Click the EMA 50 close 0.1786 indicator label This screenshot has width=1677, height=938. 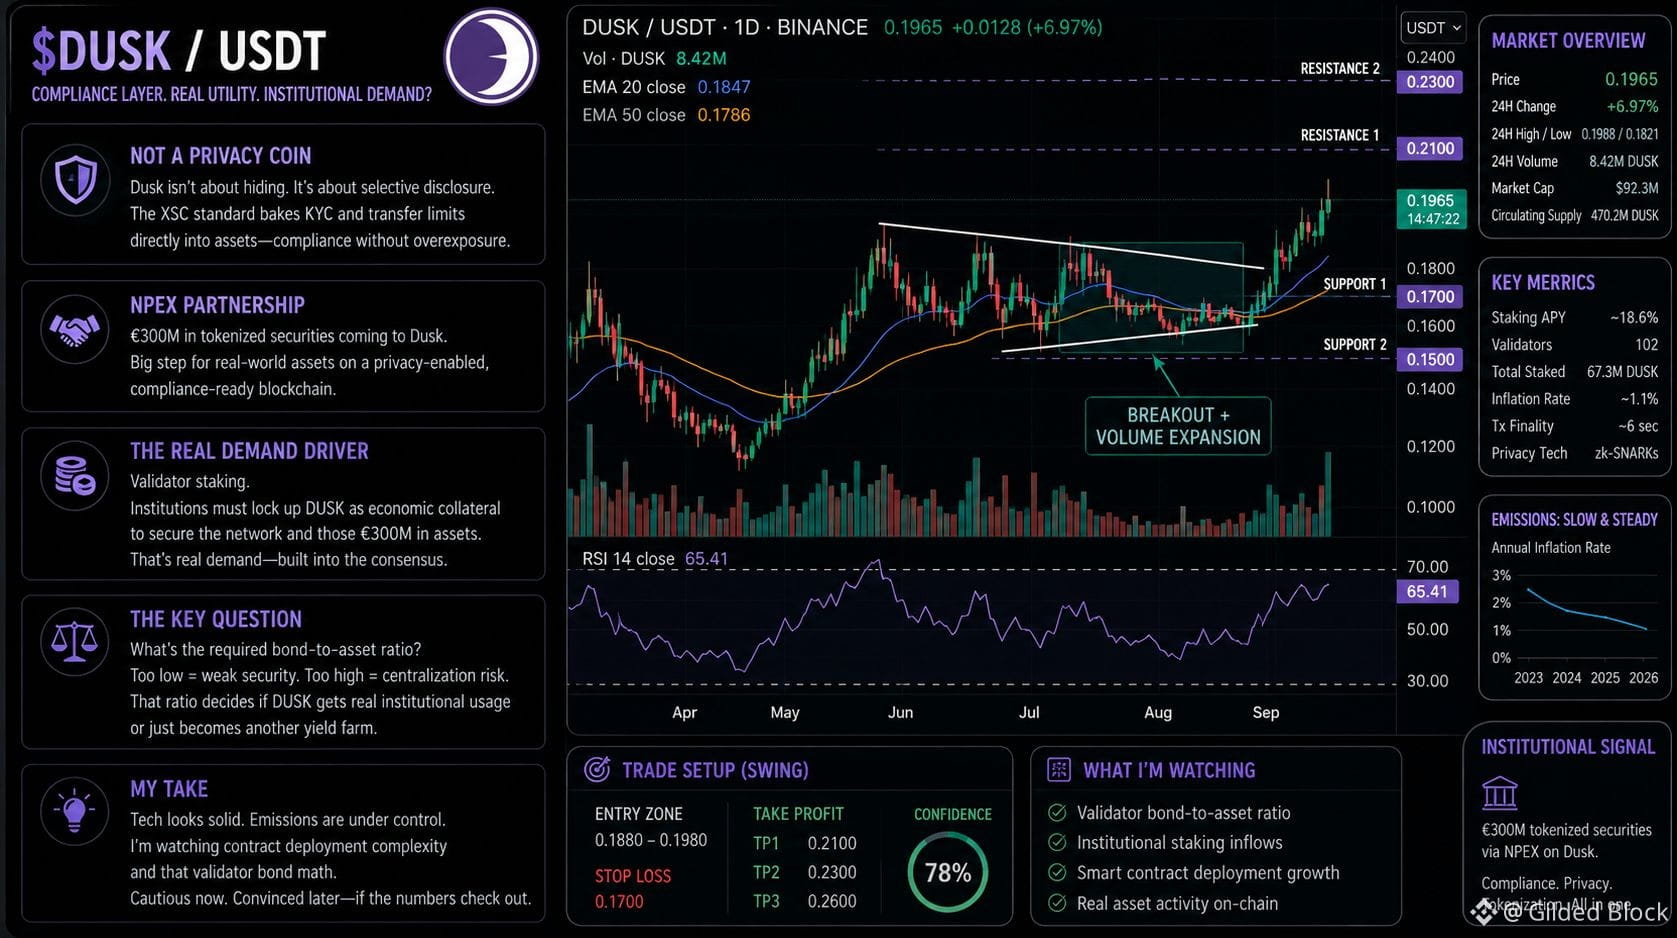click(666, 115)
